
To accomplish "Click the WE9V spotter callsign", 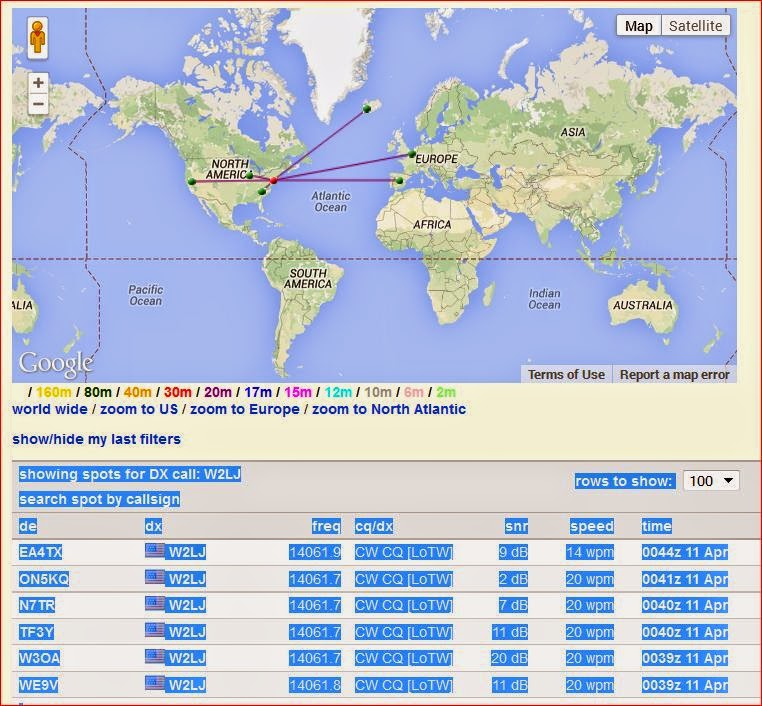I will click(x=38, y=685).
